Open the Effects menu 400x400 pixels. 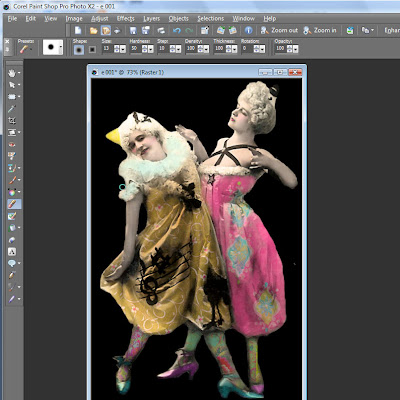[x=126, y=19]
